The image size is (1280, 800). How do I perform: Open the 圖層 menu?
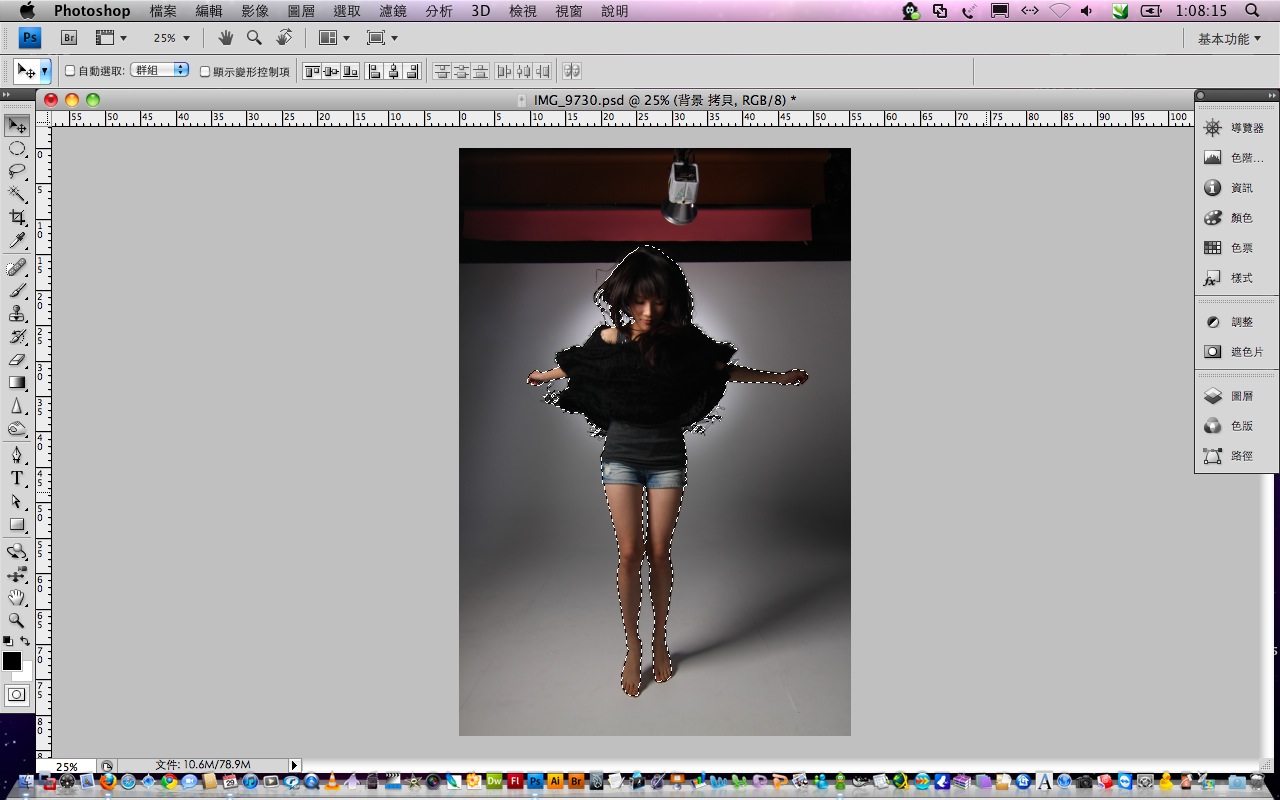coord(301,11)
